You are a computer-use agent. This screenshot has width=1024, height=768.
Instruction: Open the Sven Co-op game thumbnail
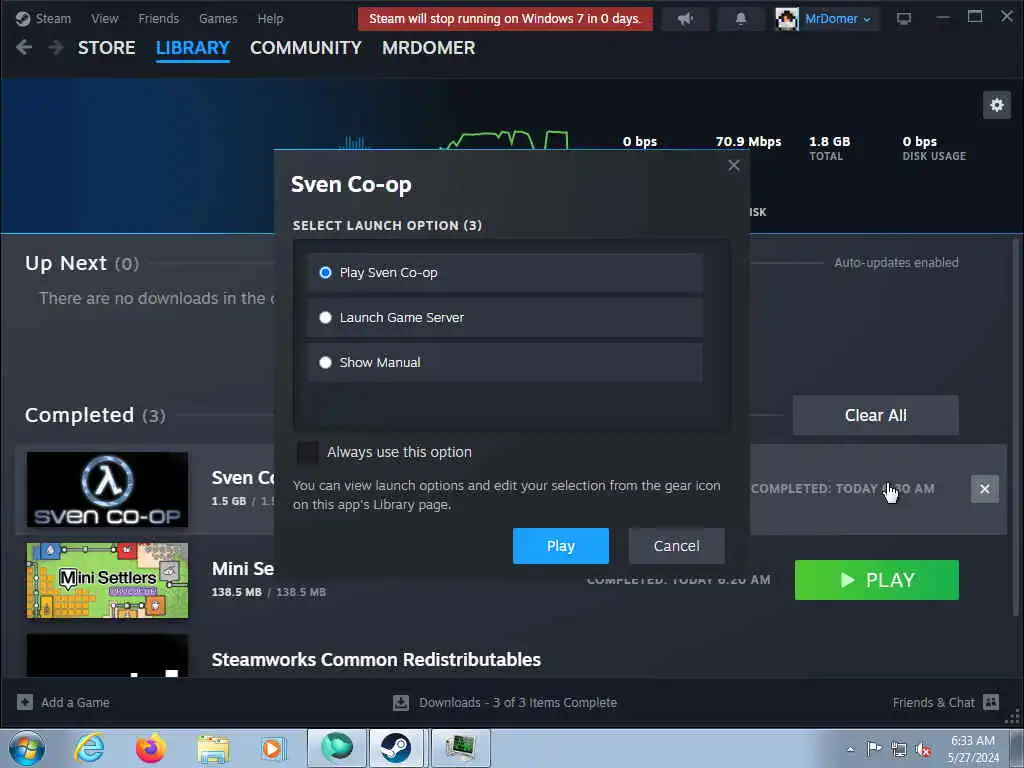click(107, 489)
